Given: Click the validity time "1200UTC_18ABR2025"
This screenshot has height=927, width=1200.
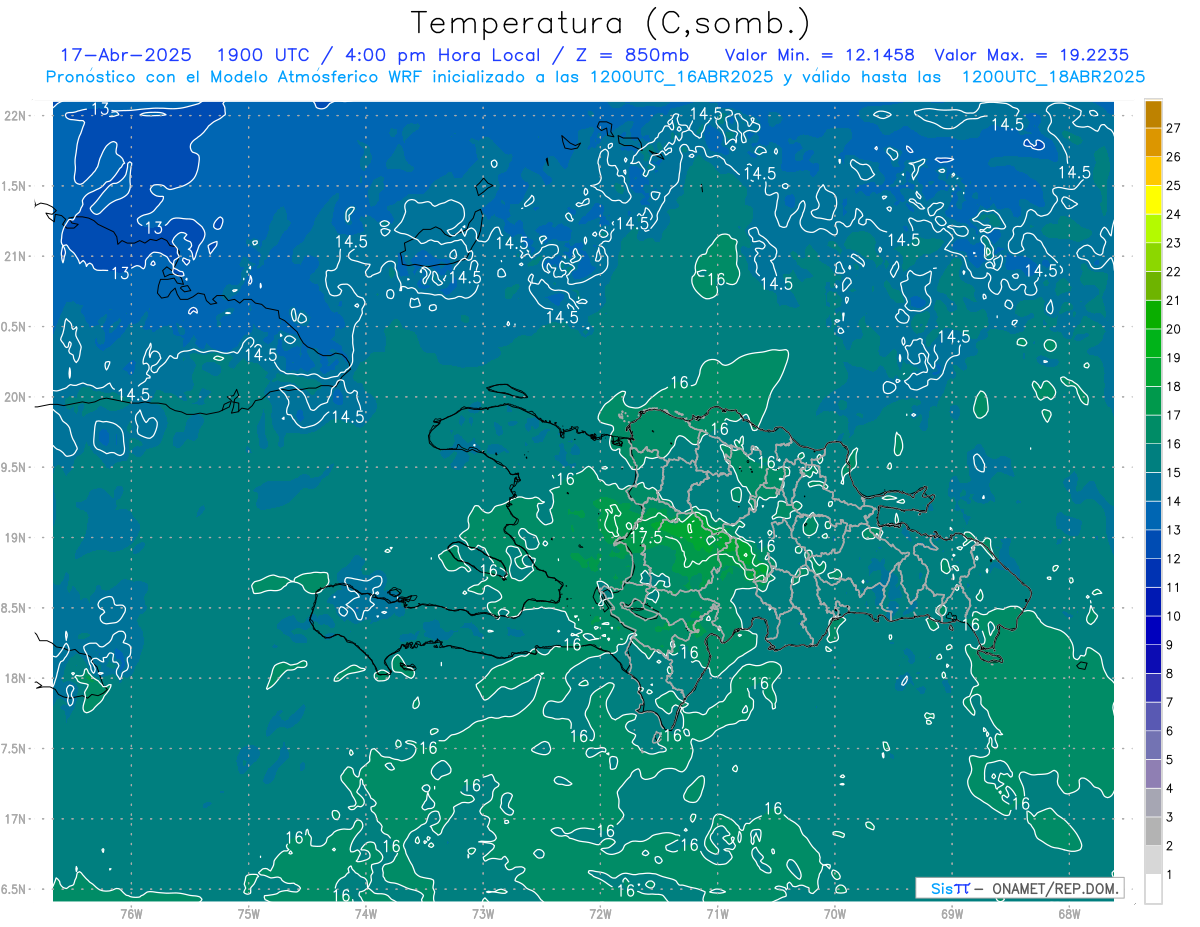Looking at the screenshot, I should coord(1053,77).
